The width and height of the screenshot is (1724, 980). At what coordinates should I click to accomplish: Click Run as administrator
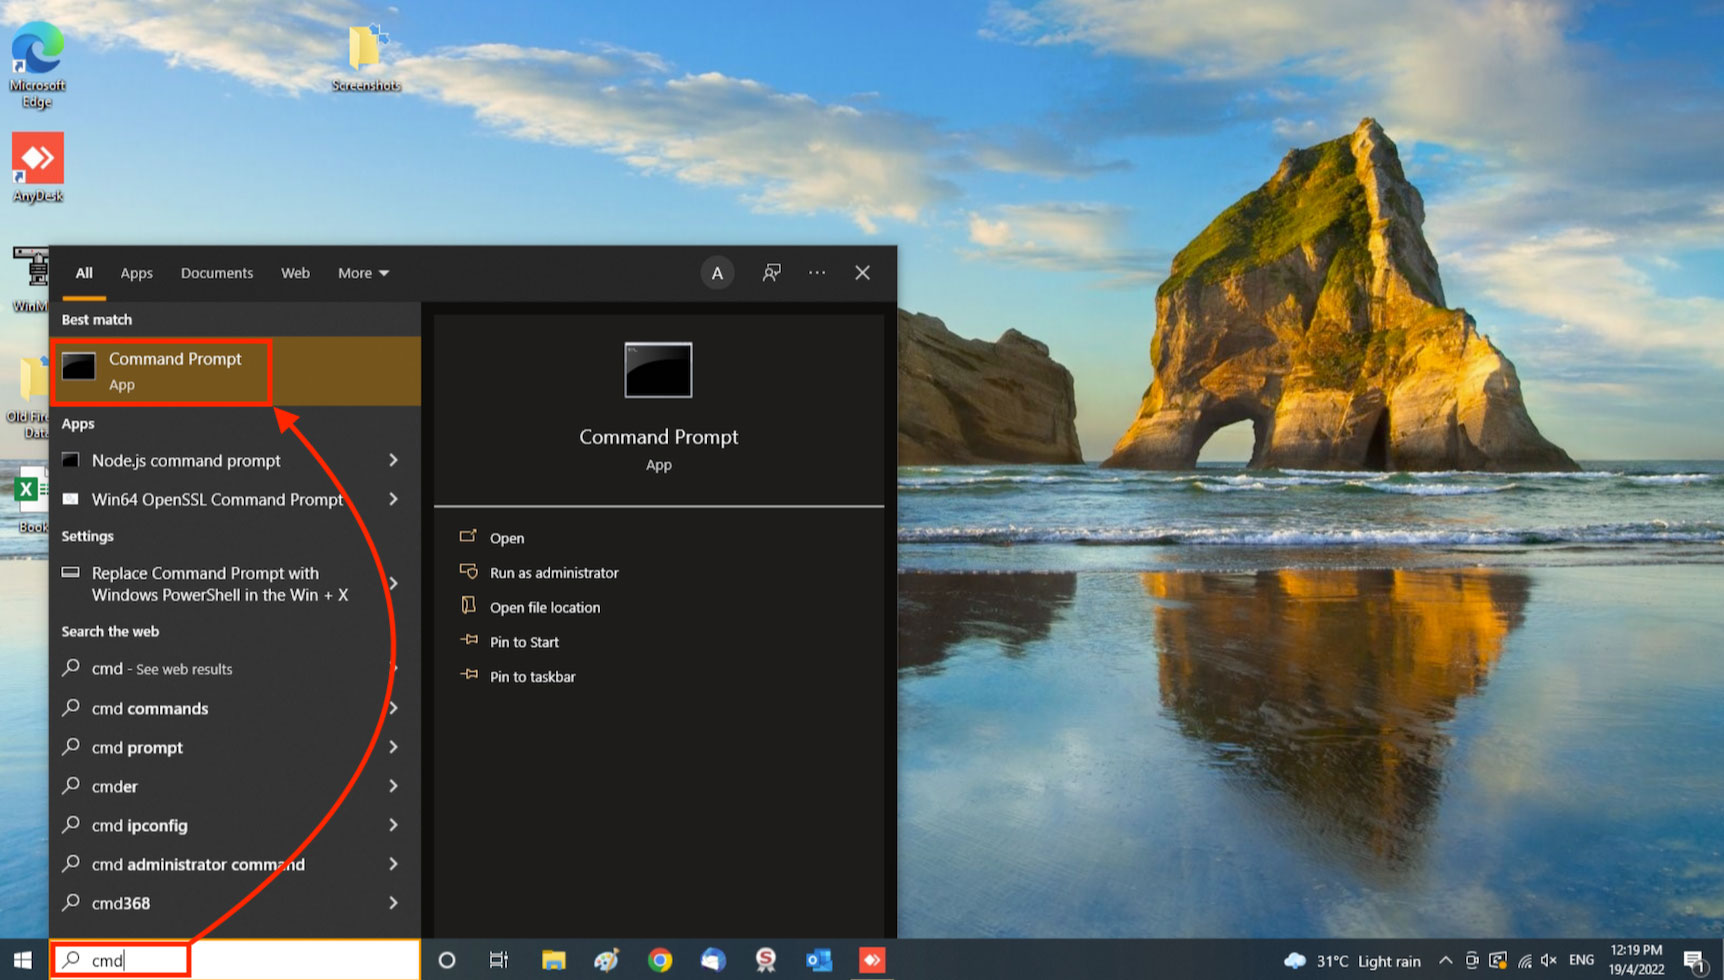coord(554,573)
